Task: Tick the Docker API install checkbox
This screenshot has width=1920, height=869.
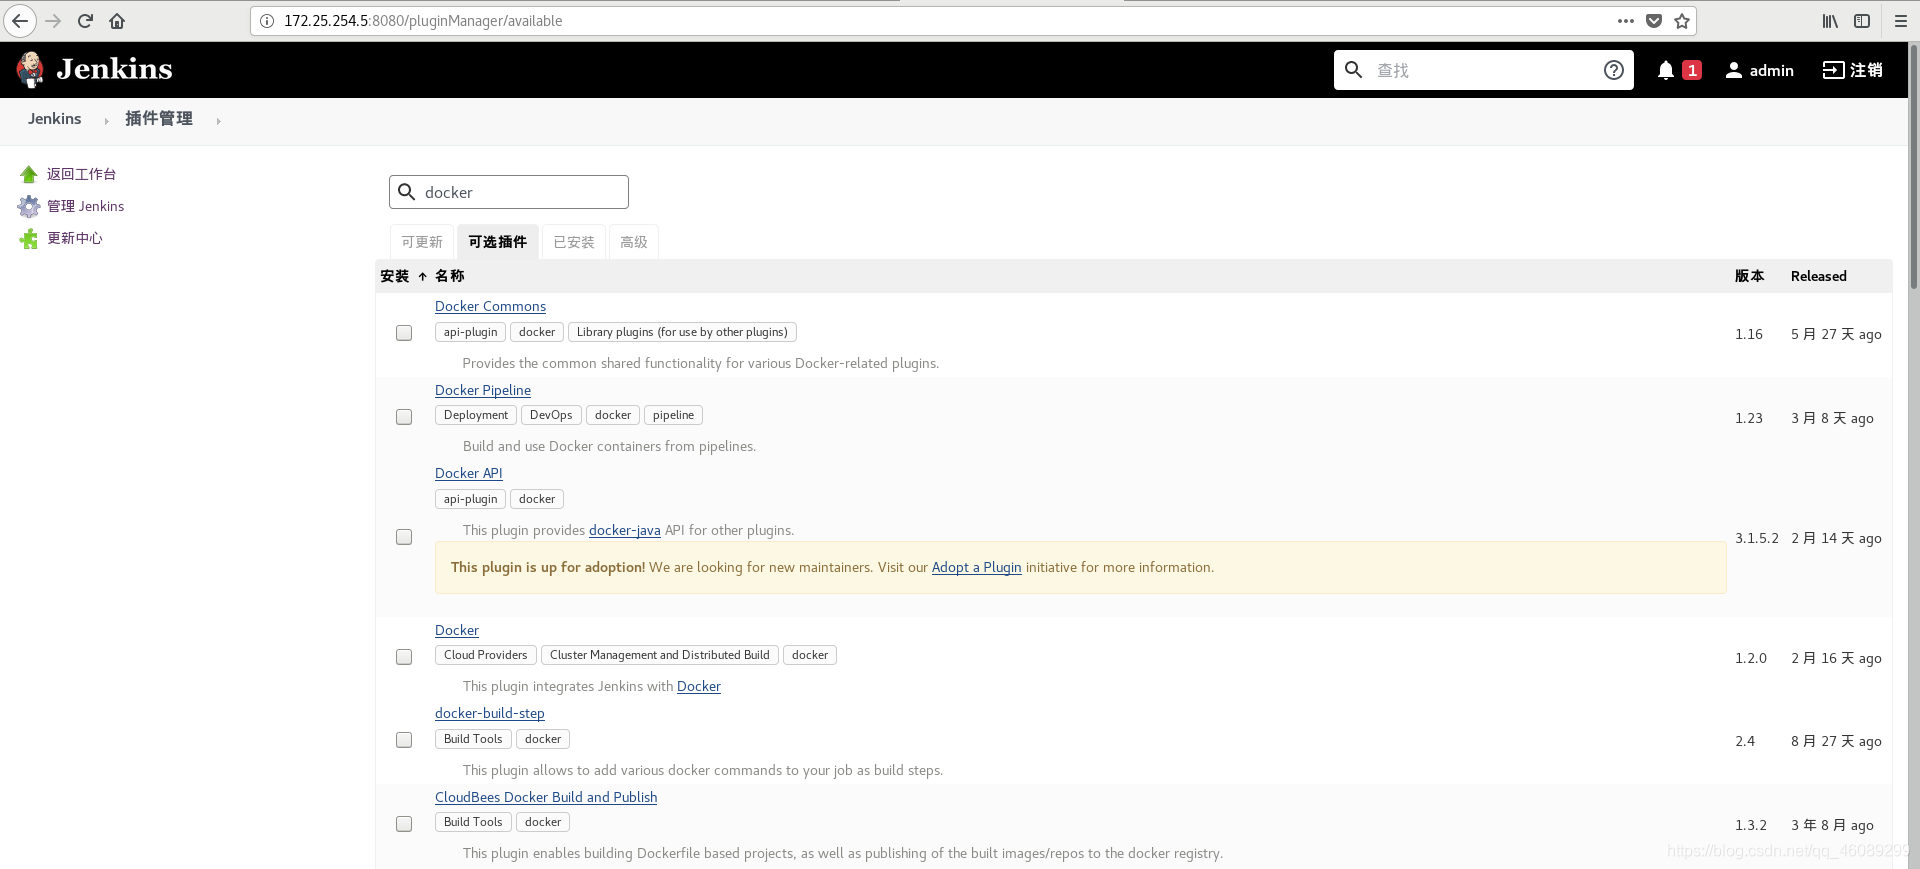Action: point(404,537)
